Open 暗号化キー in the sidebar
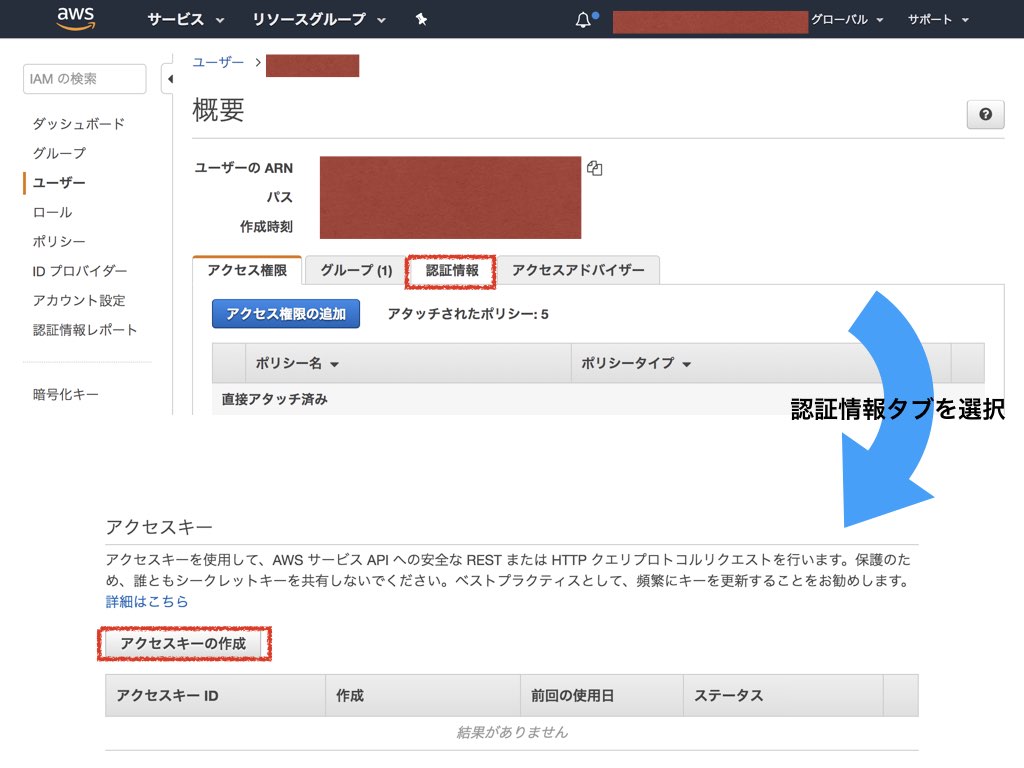 (x=66, y=394)
